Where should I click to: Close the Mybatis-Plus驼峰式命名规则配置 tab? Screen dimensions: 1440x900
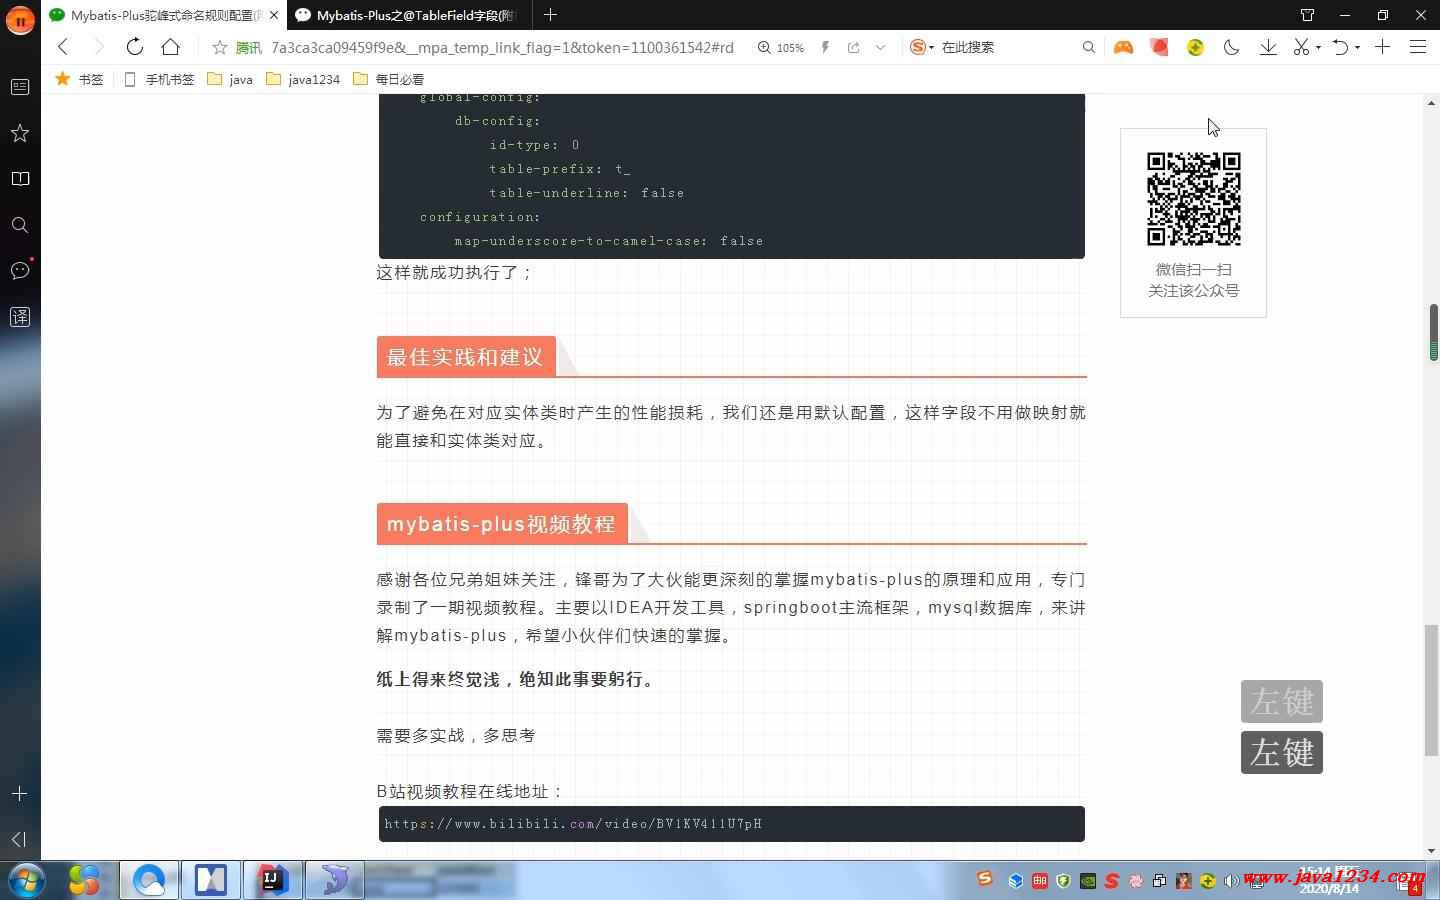point(274,15)
